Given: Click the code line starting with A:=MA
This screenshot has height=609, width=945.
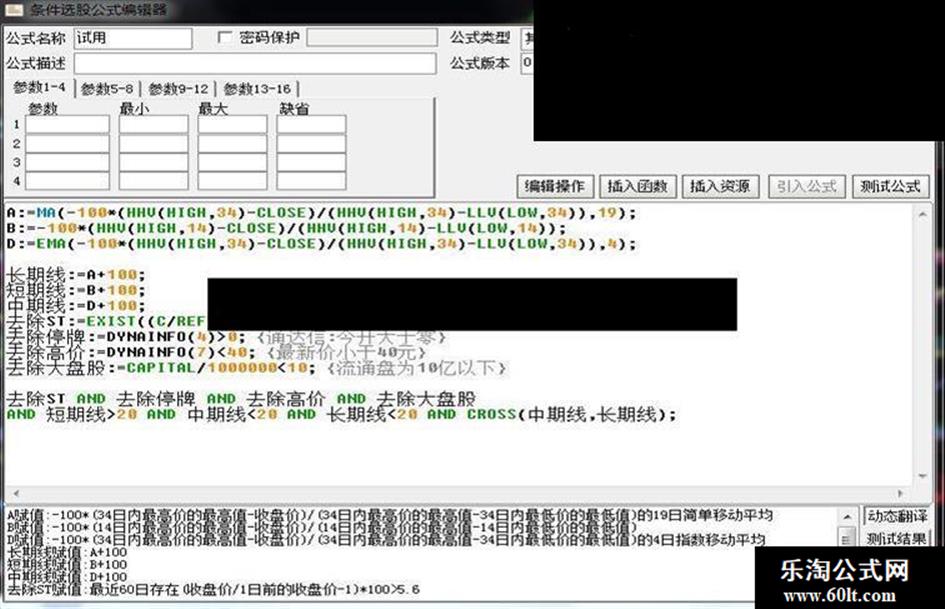Looking at the screenshot, I should pyautogui.click(x=321, y=213).
